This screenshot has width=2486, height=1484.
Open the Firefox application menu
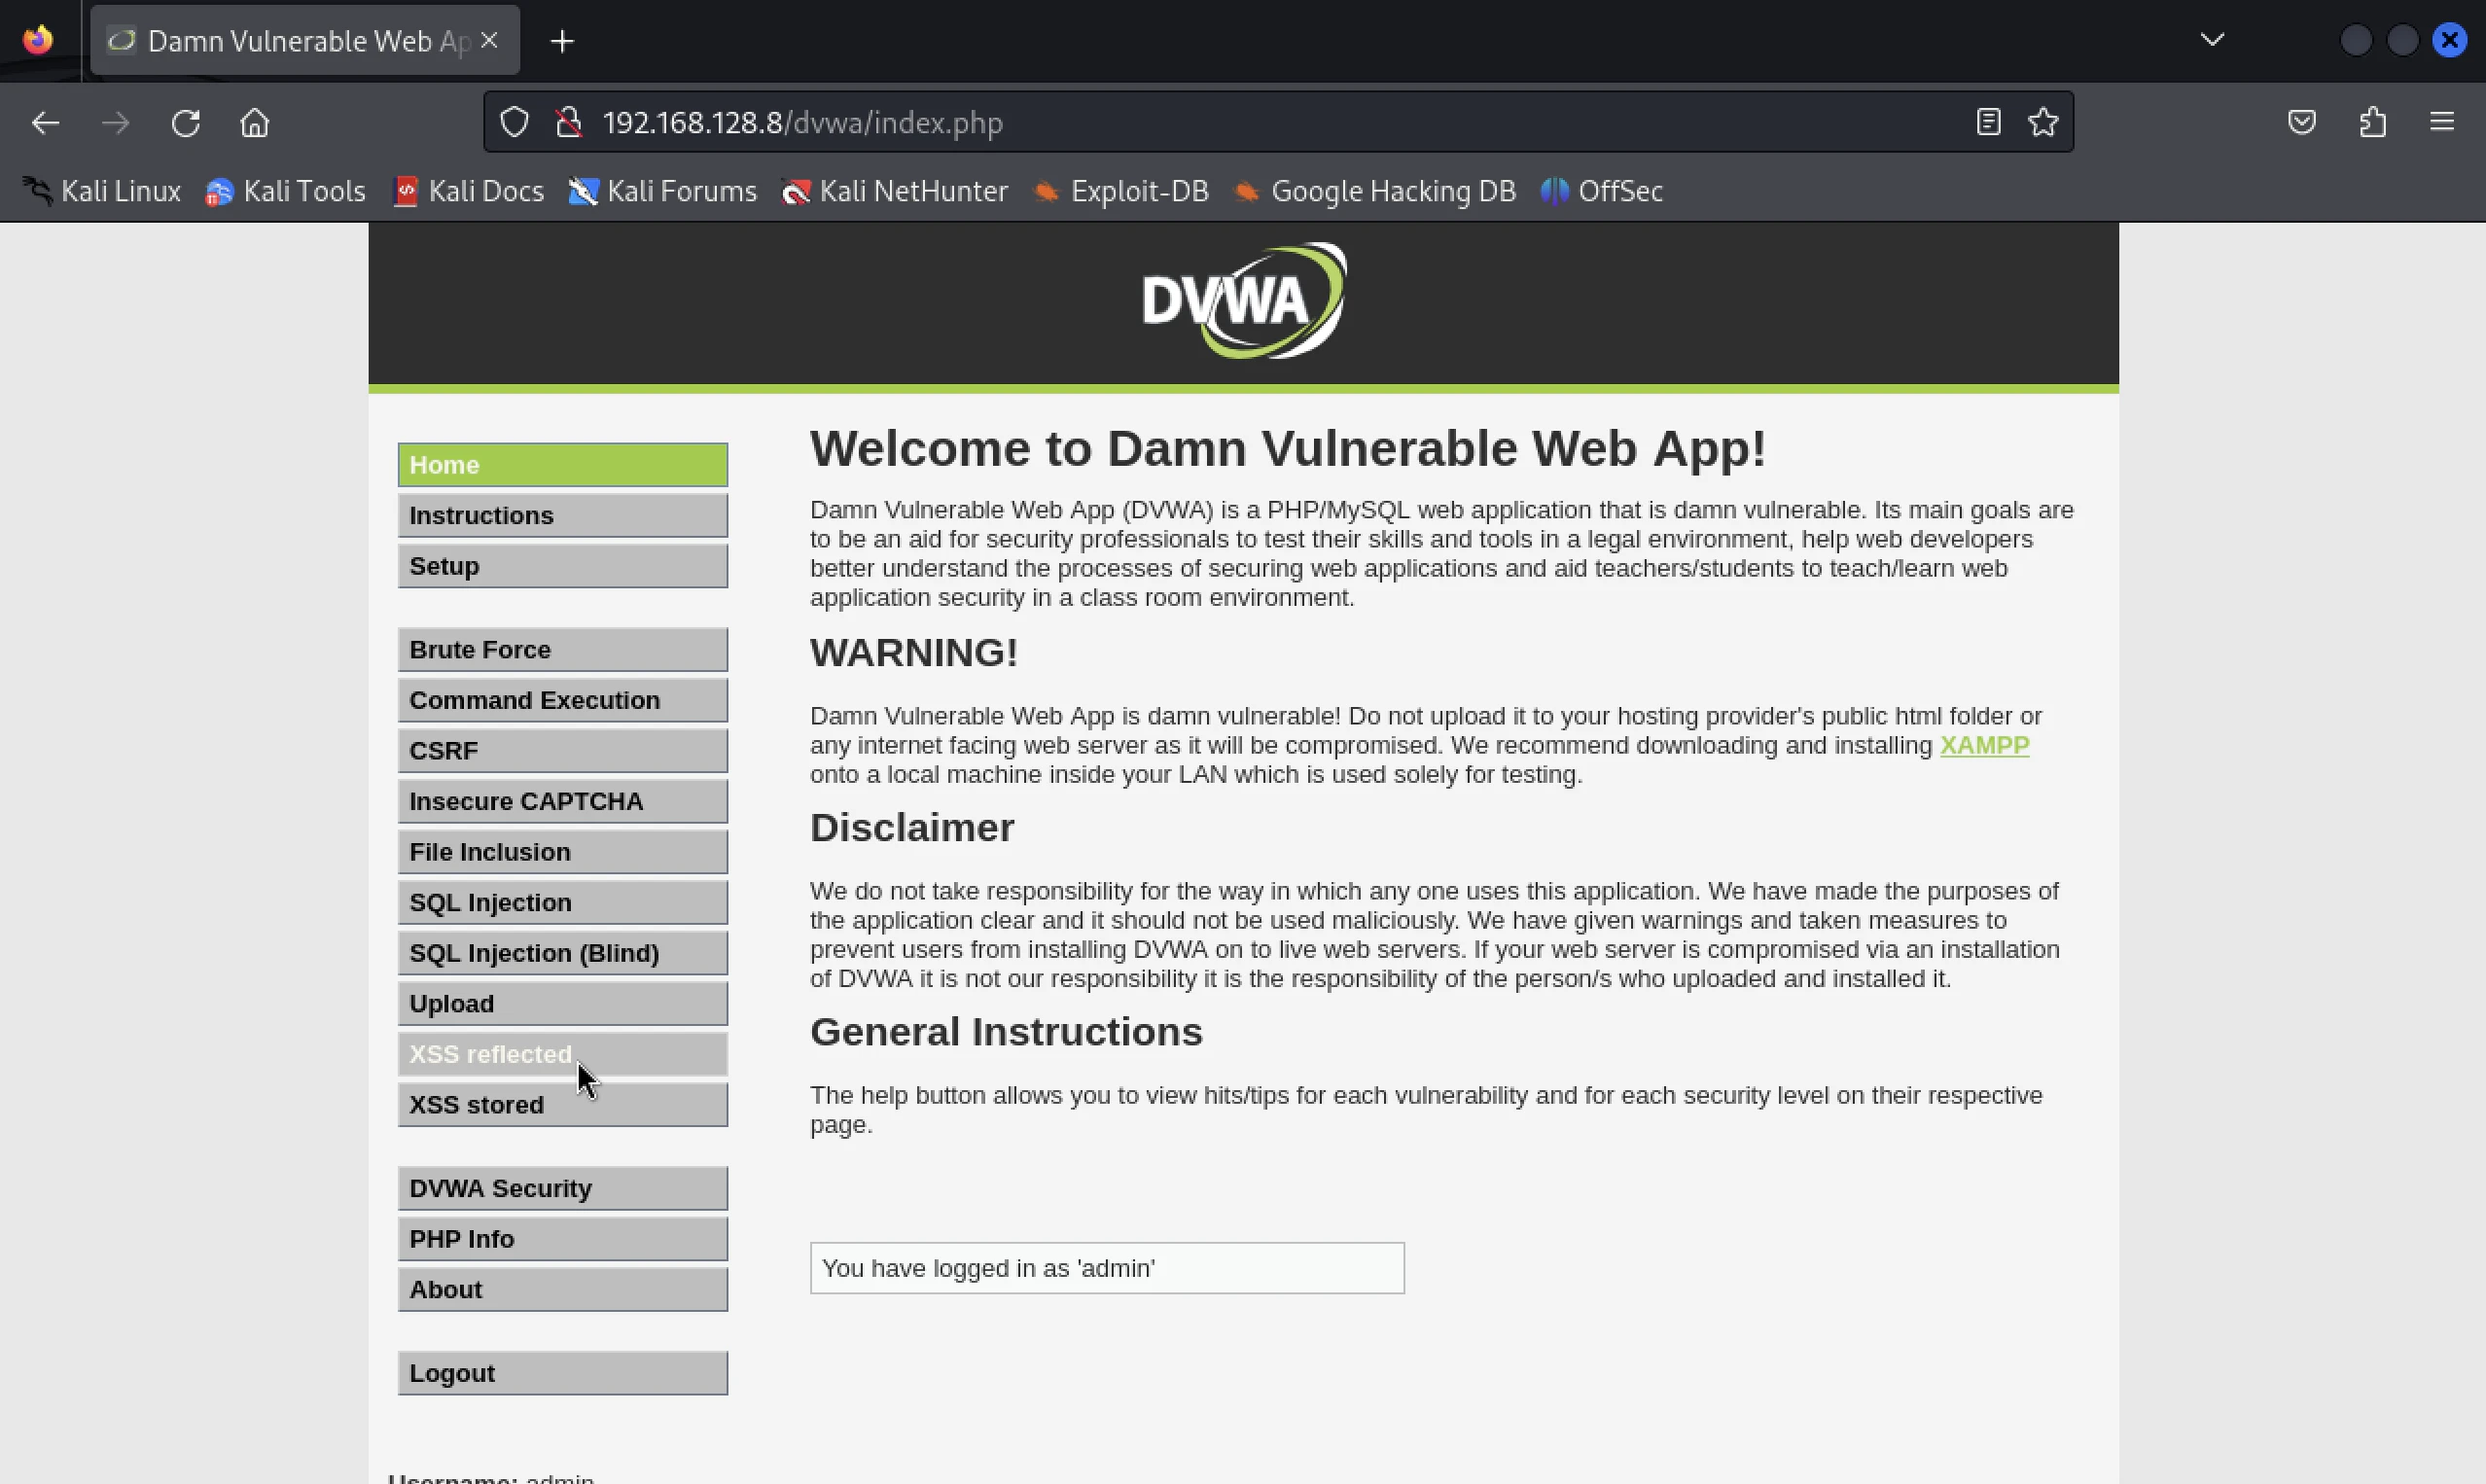click(2442, 122)
